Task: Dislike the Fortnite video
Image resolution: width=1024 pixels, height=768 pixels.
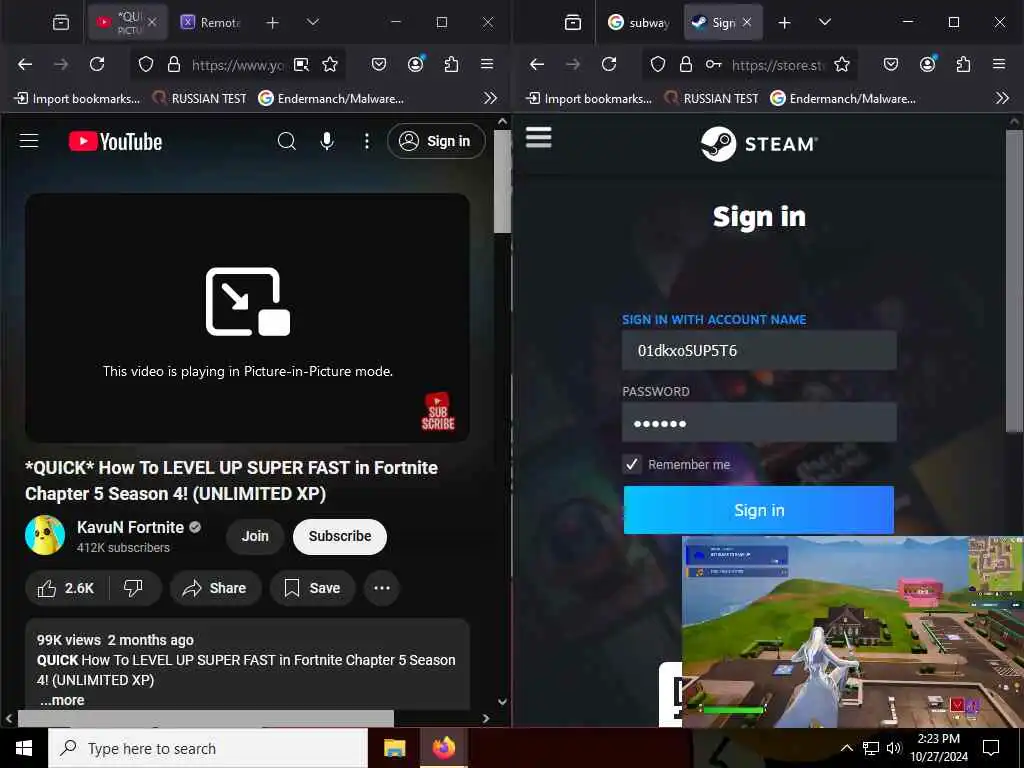Action: point(134,588)
